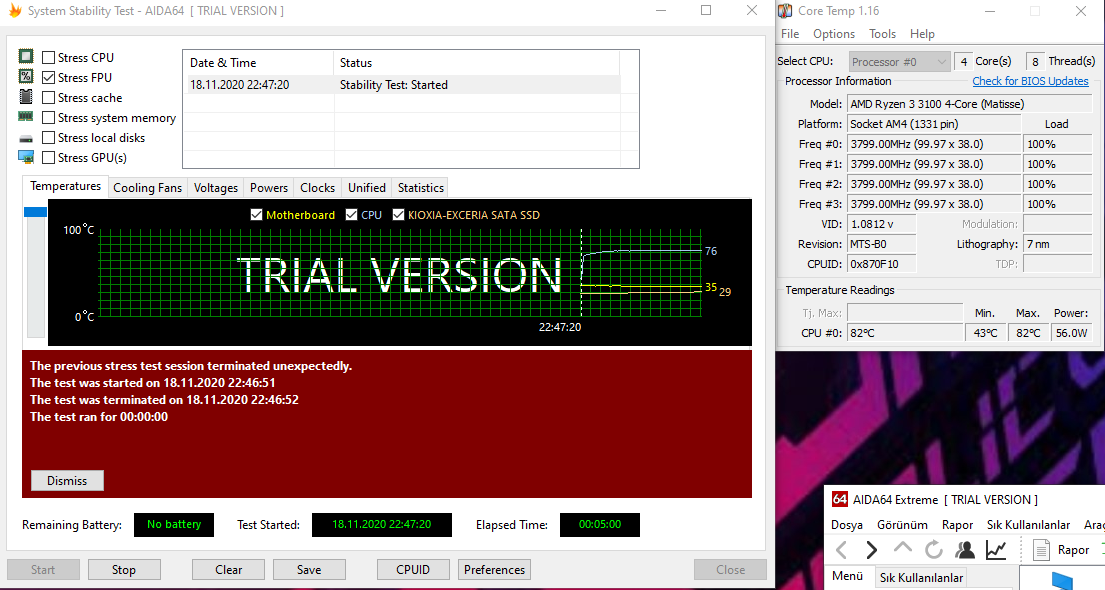The height and width of the screenshot is (590, 1105).
Task: Switch to the Statistics tab
Action: tap(420, 188)
